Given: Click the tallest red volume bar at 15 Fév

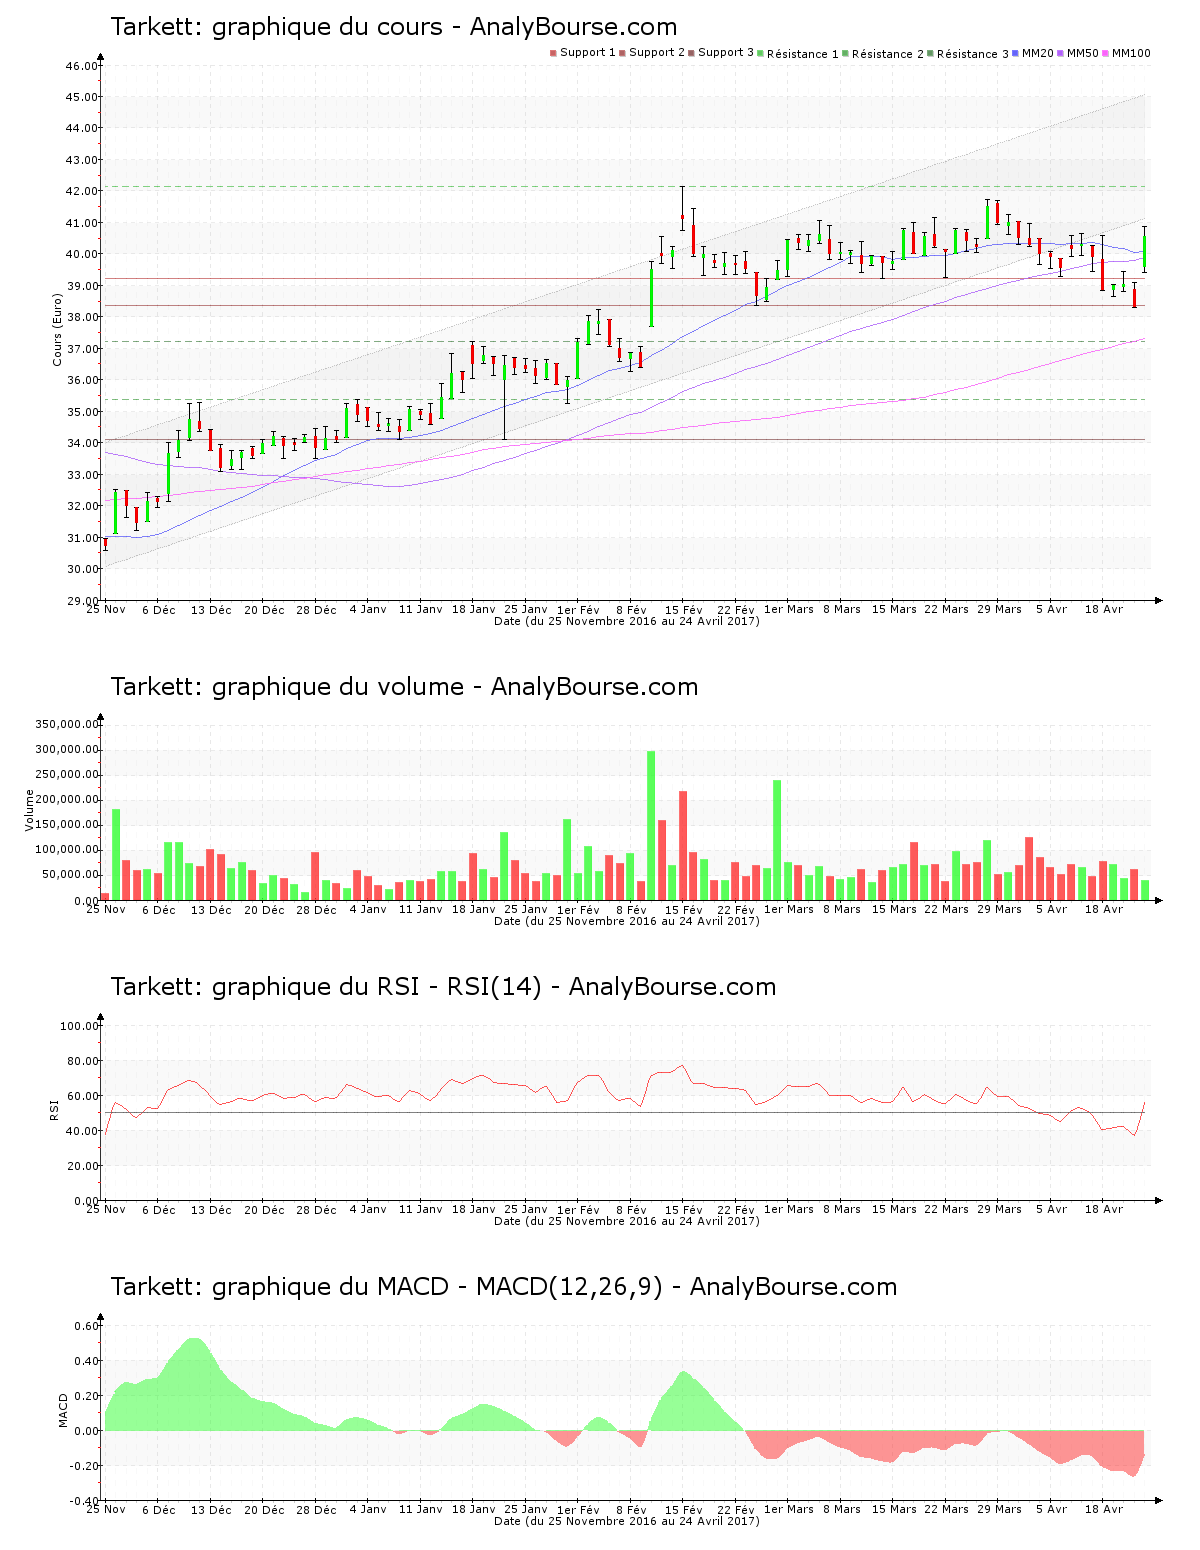Looking at the screenshot, I should tap(683, 845).
